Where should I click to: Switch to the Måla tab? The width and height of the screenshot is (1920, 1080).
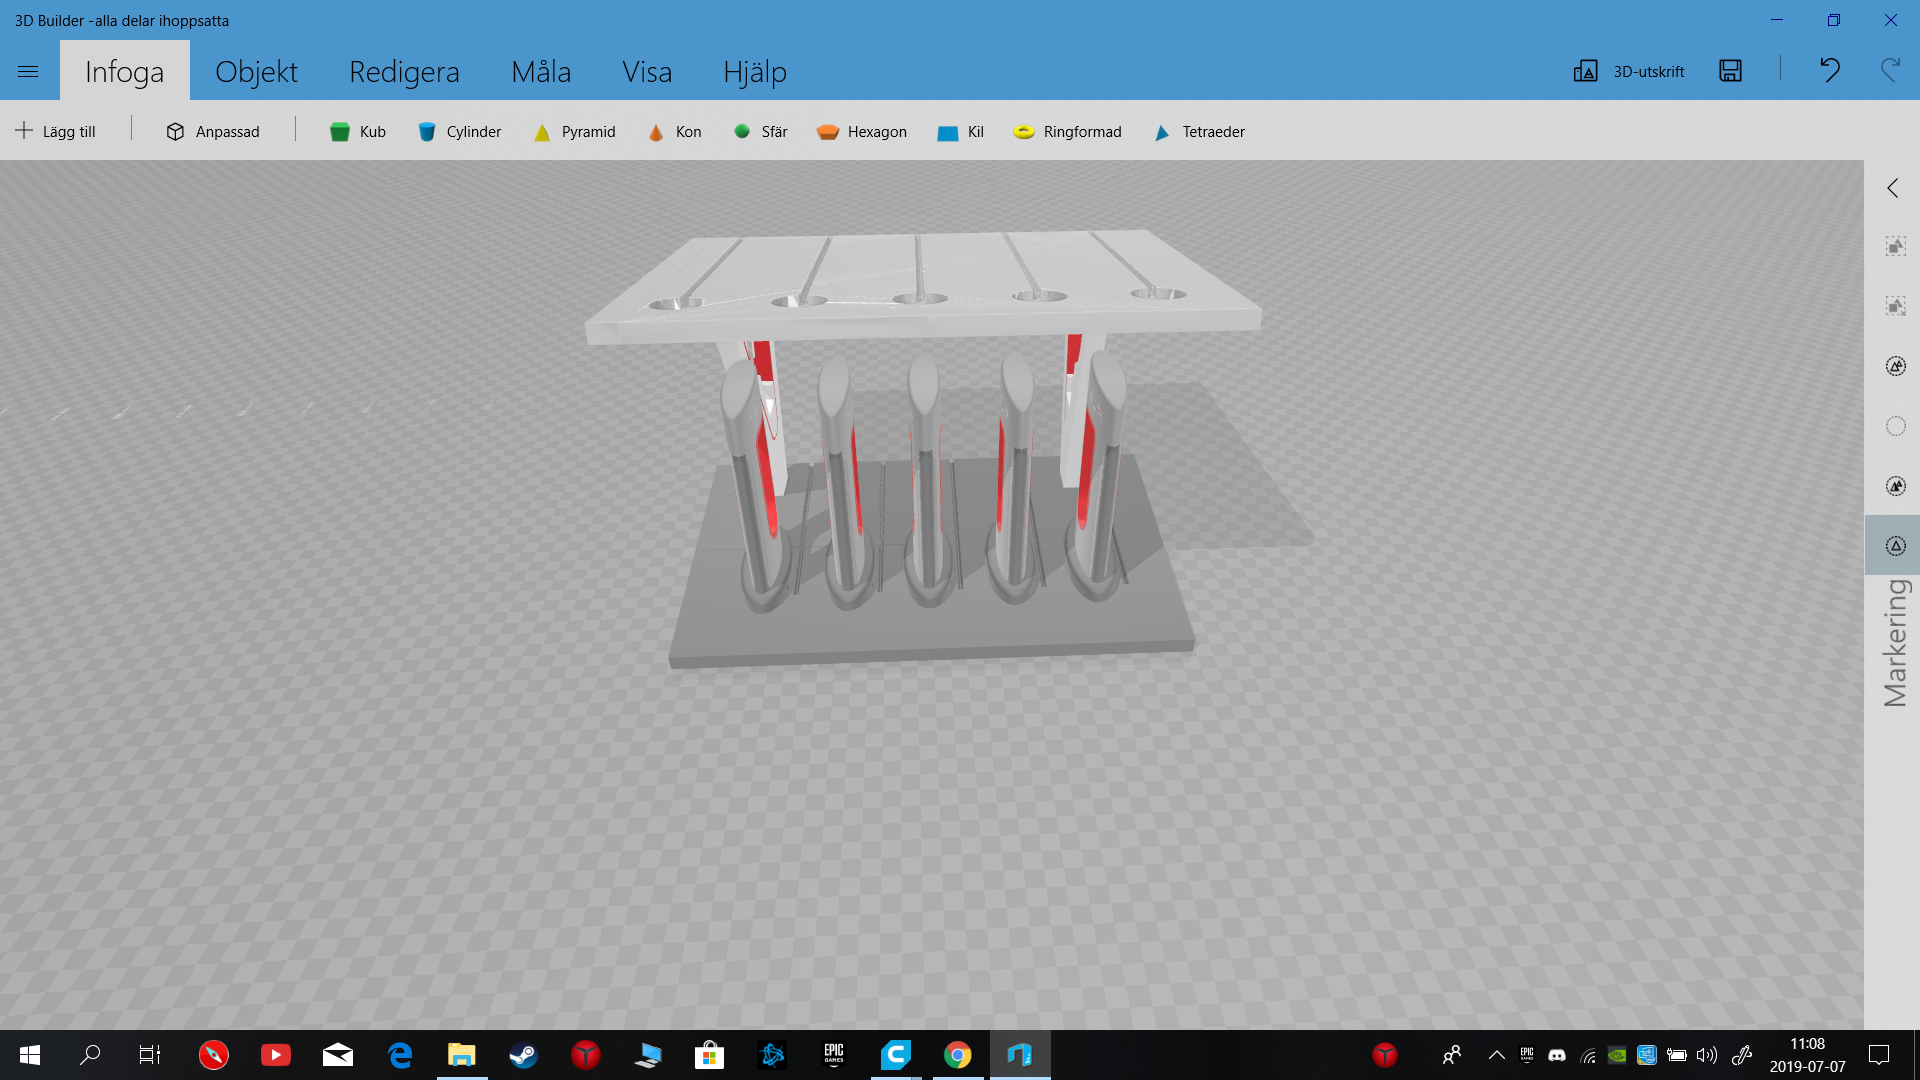click(541, 71)
